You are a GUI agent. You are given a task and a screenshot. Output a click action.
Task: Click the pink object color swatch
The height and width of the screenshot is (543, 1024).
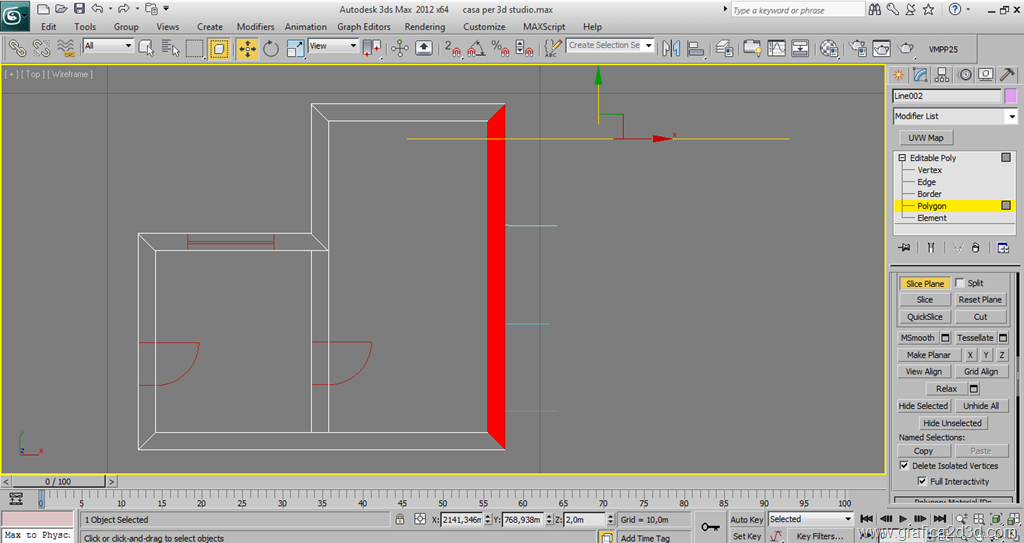[1011, 96]
